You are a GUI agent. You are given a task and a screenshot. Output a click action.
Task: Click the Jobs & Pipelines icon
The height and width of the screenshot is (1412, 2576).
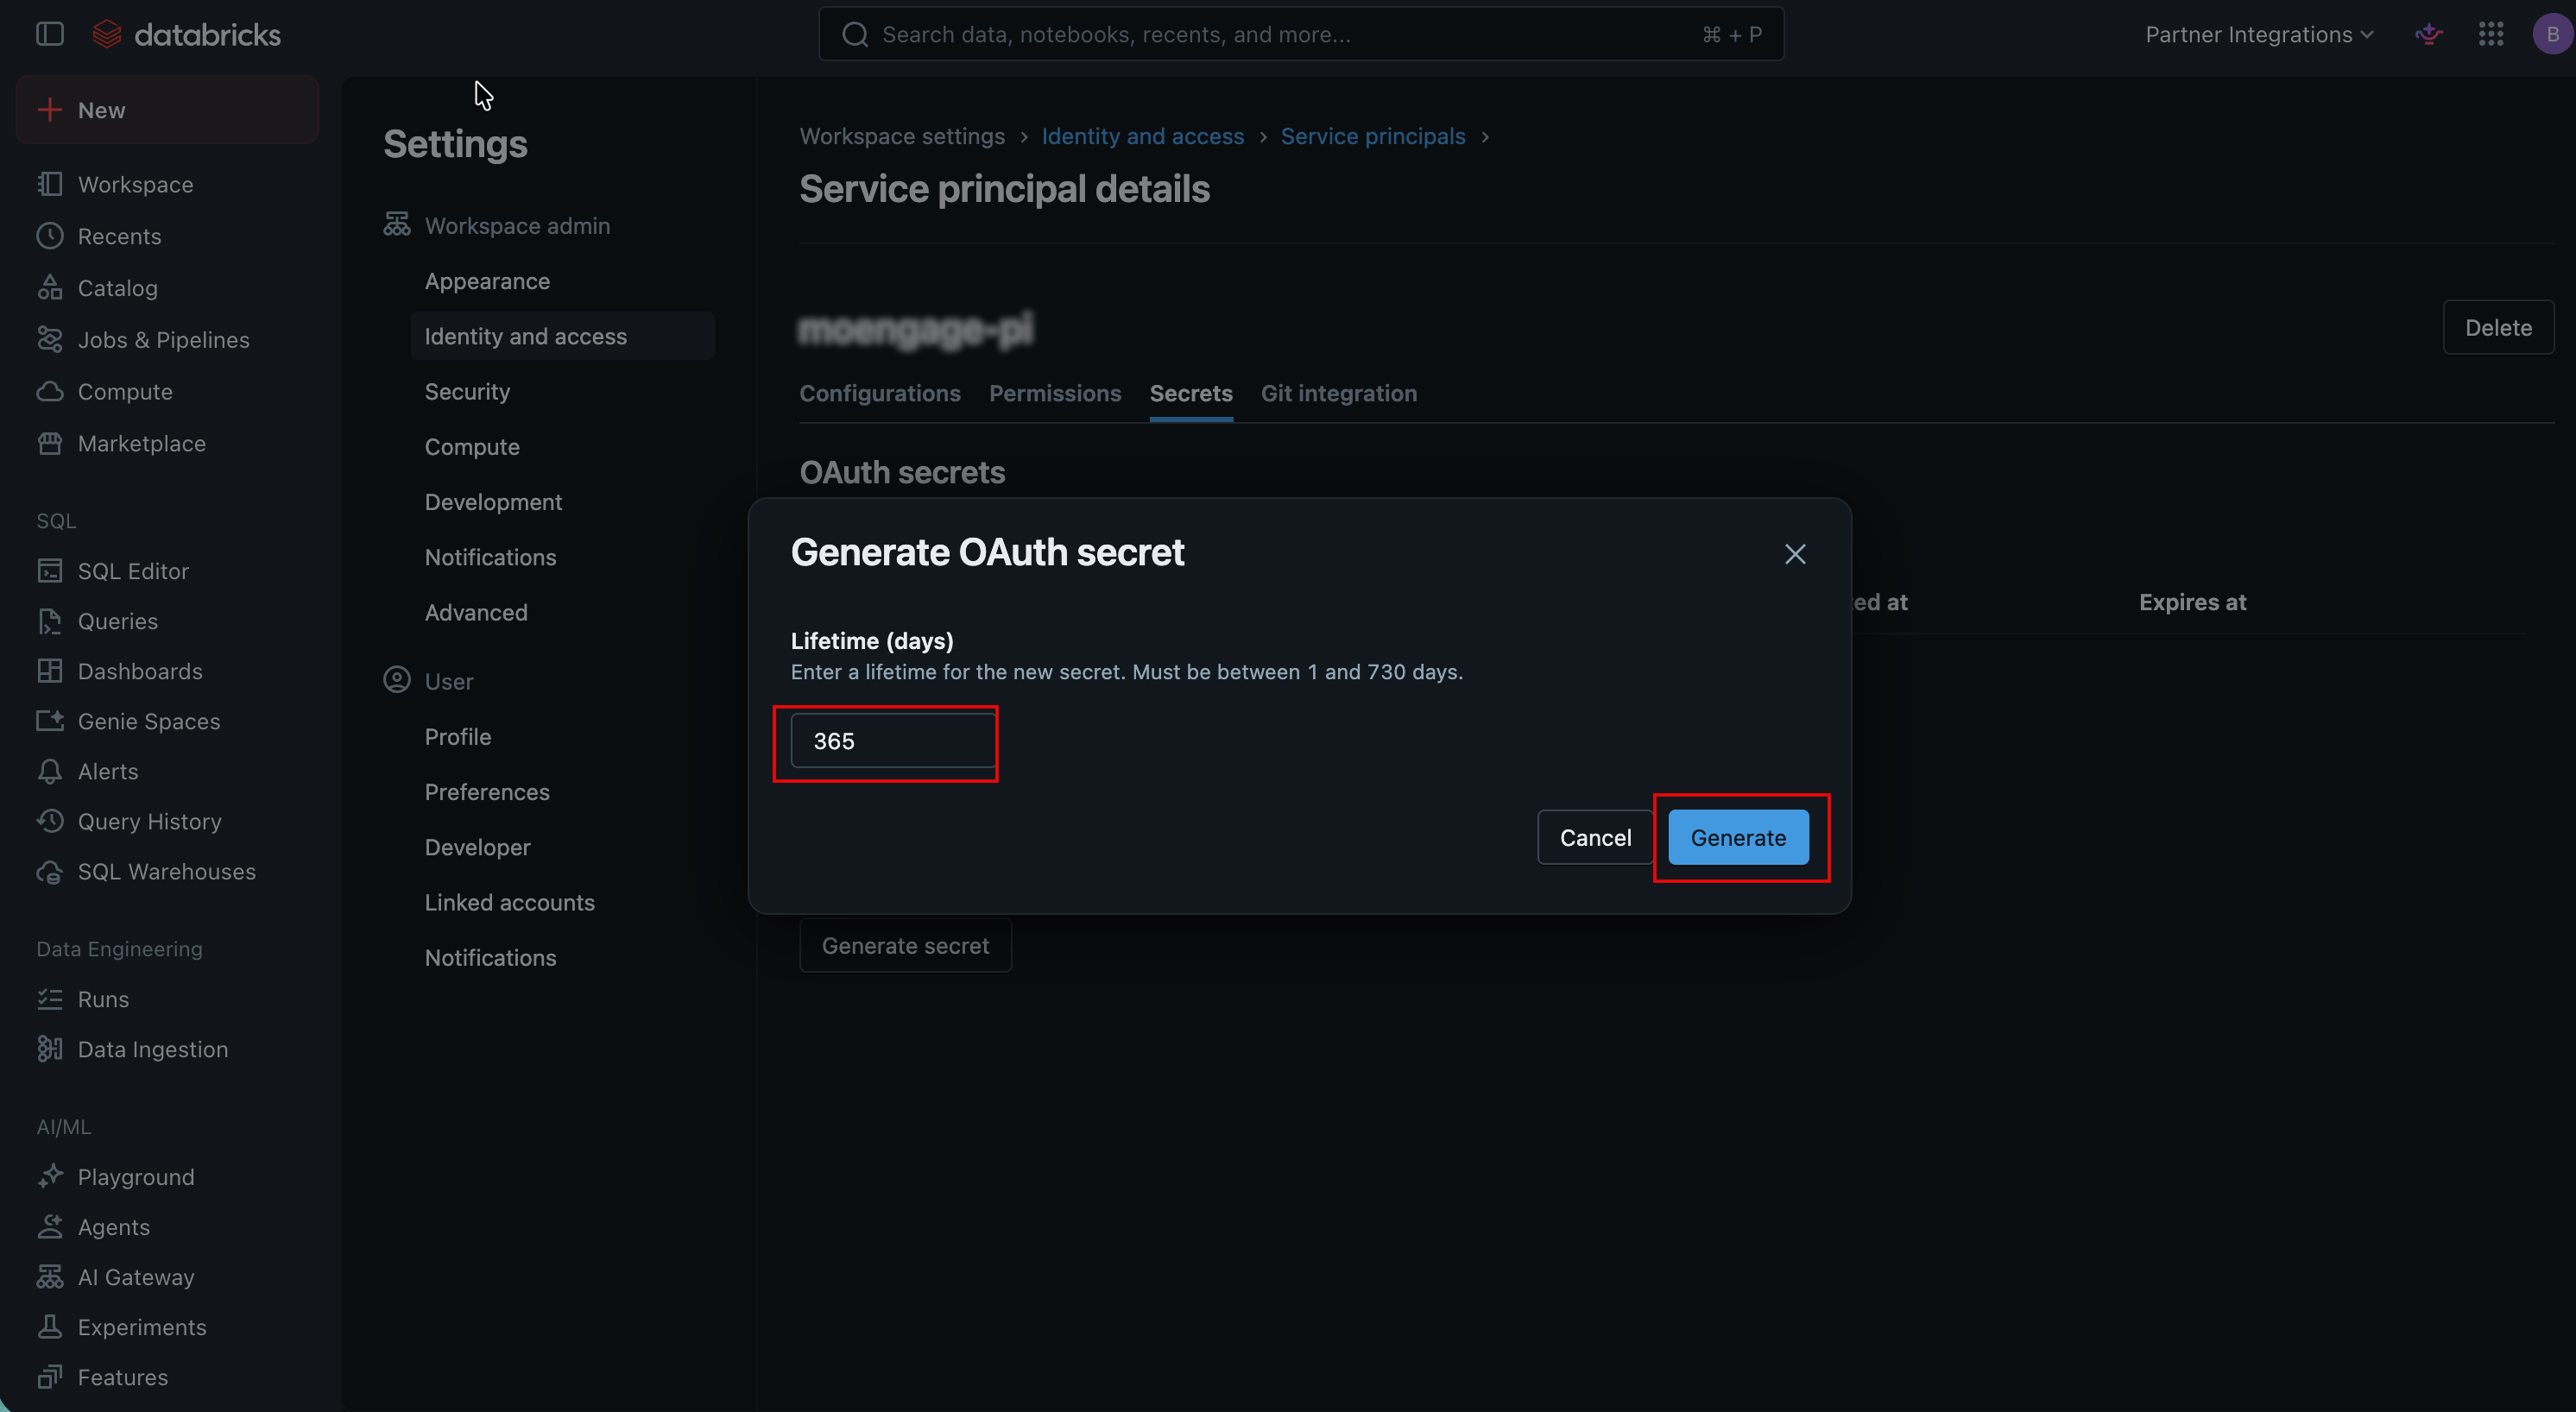(x=50, y=340)
